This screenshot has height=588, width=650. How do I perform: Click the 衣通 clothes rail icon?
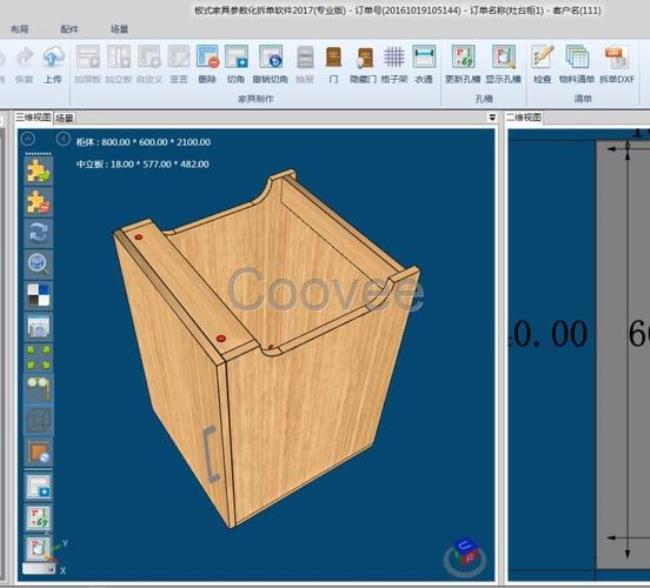pyautogui.click(x=424, y=57)
